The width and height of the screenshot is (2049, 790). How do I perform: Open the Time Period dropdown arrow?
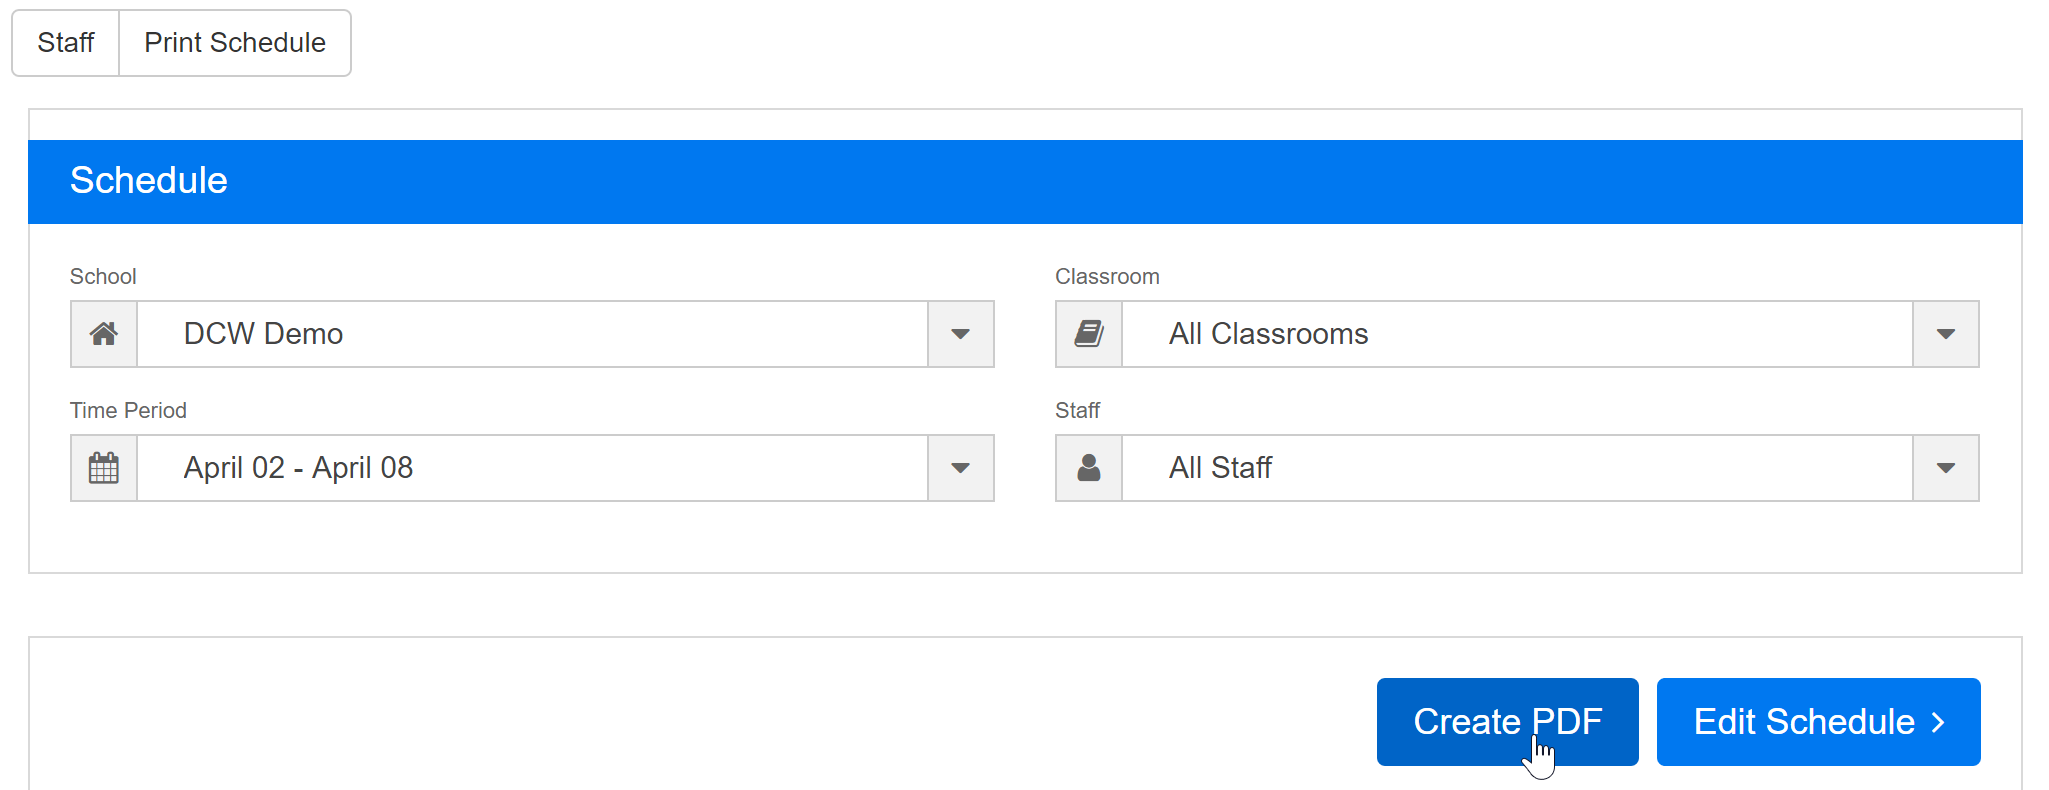[x=960, y=468]
